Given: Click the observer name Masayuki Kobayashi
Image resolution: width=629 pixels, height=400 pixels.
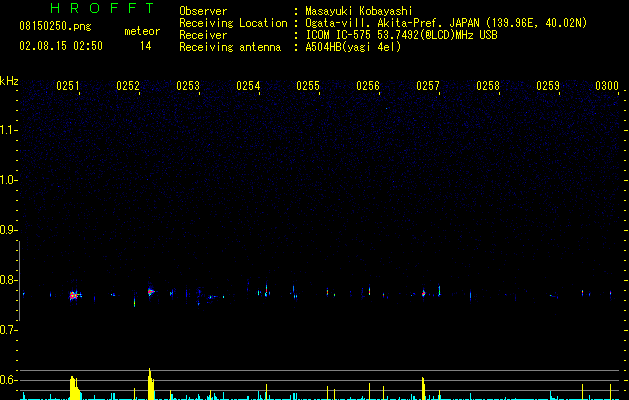Looking at the screenshot, I should point(359,11).
